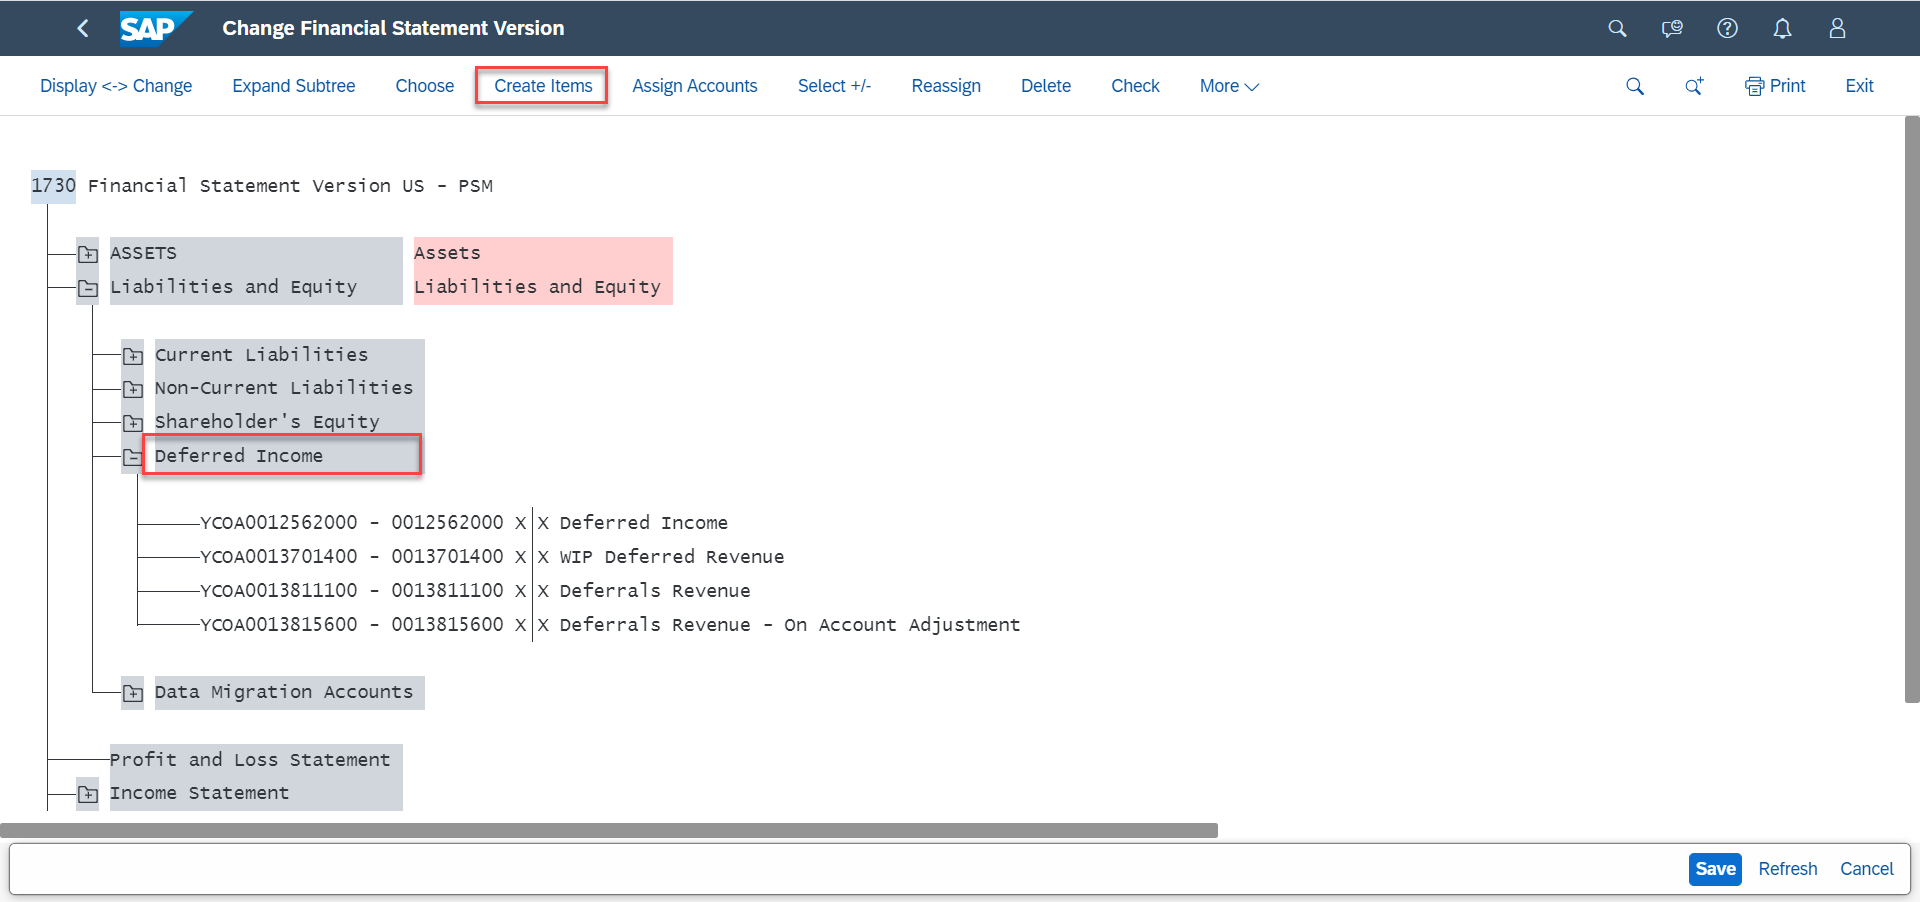
Task: Click the find next magnifier-plus icon
Action: (x=1694, y=86)
